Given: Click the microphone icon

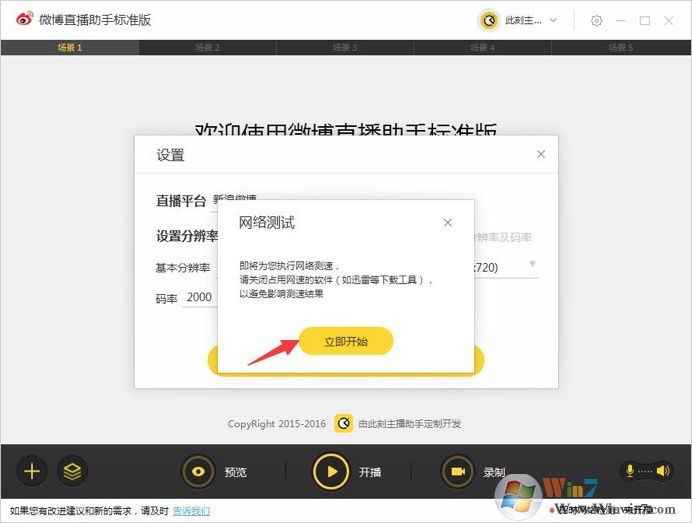Looking at the screenshot, I should click(x=630, y=471).
